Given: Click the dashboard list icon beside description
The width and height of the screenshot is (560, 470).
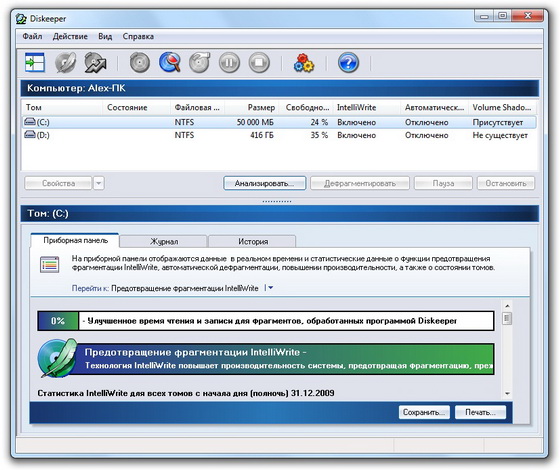Looking at the screenshot, I should (50, 265).
